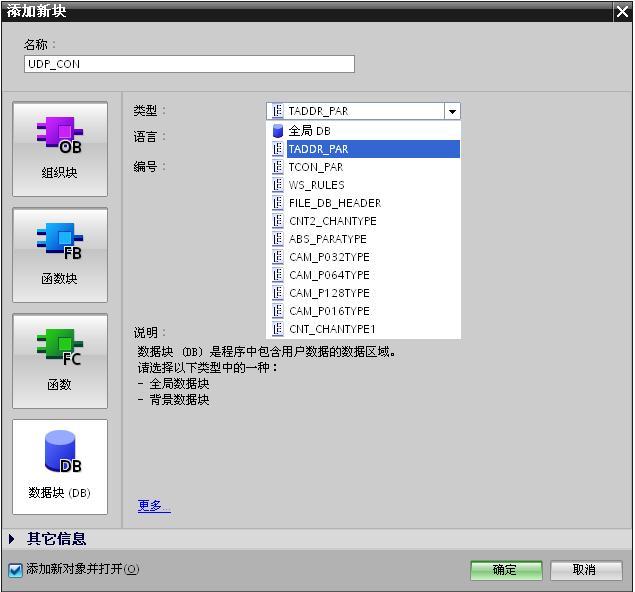Viewport: 635px width, 592px height.
Task: Click the icon beside TCON_PAR entry
Action: click(278, 167)
